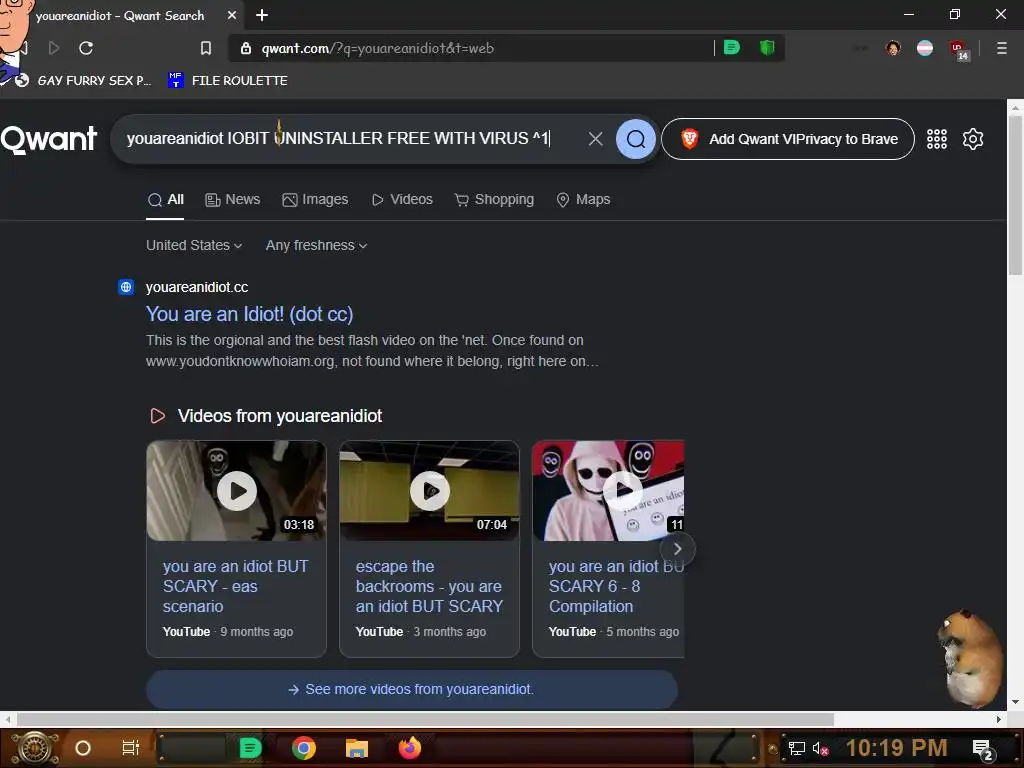Open You are an Idiot! (dot cc) result
Image resolution: width=1024 pixels, height=768 pixels.
[249, 314]
